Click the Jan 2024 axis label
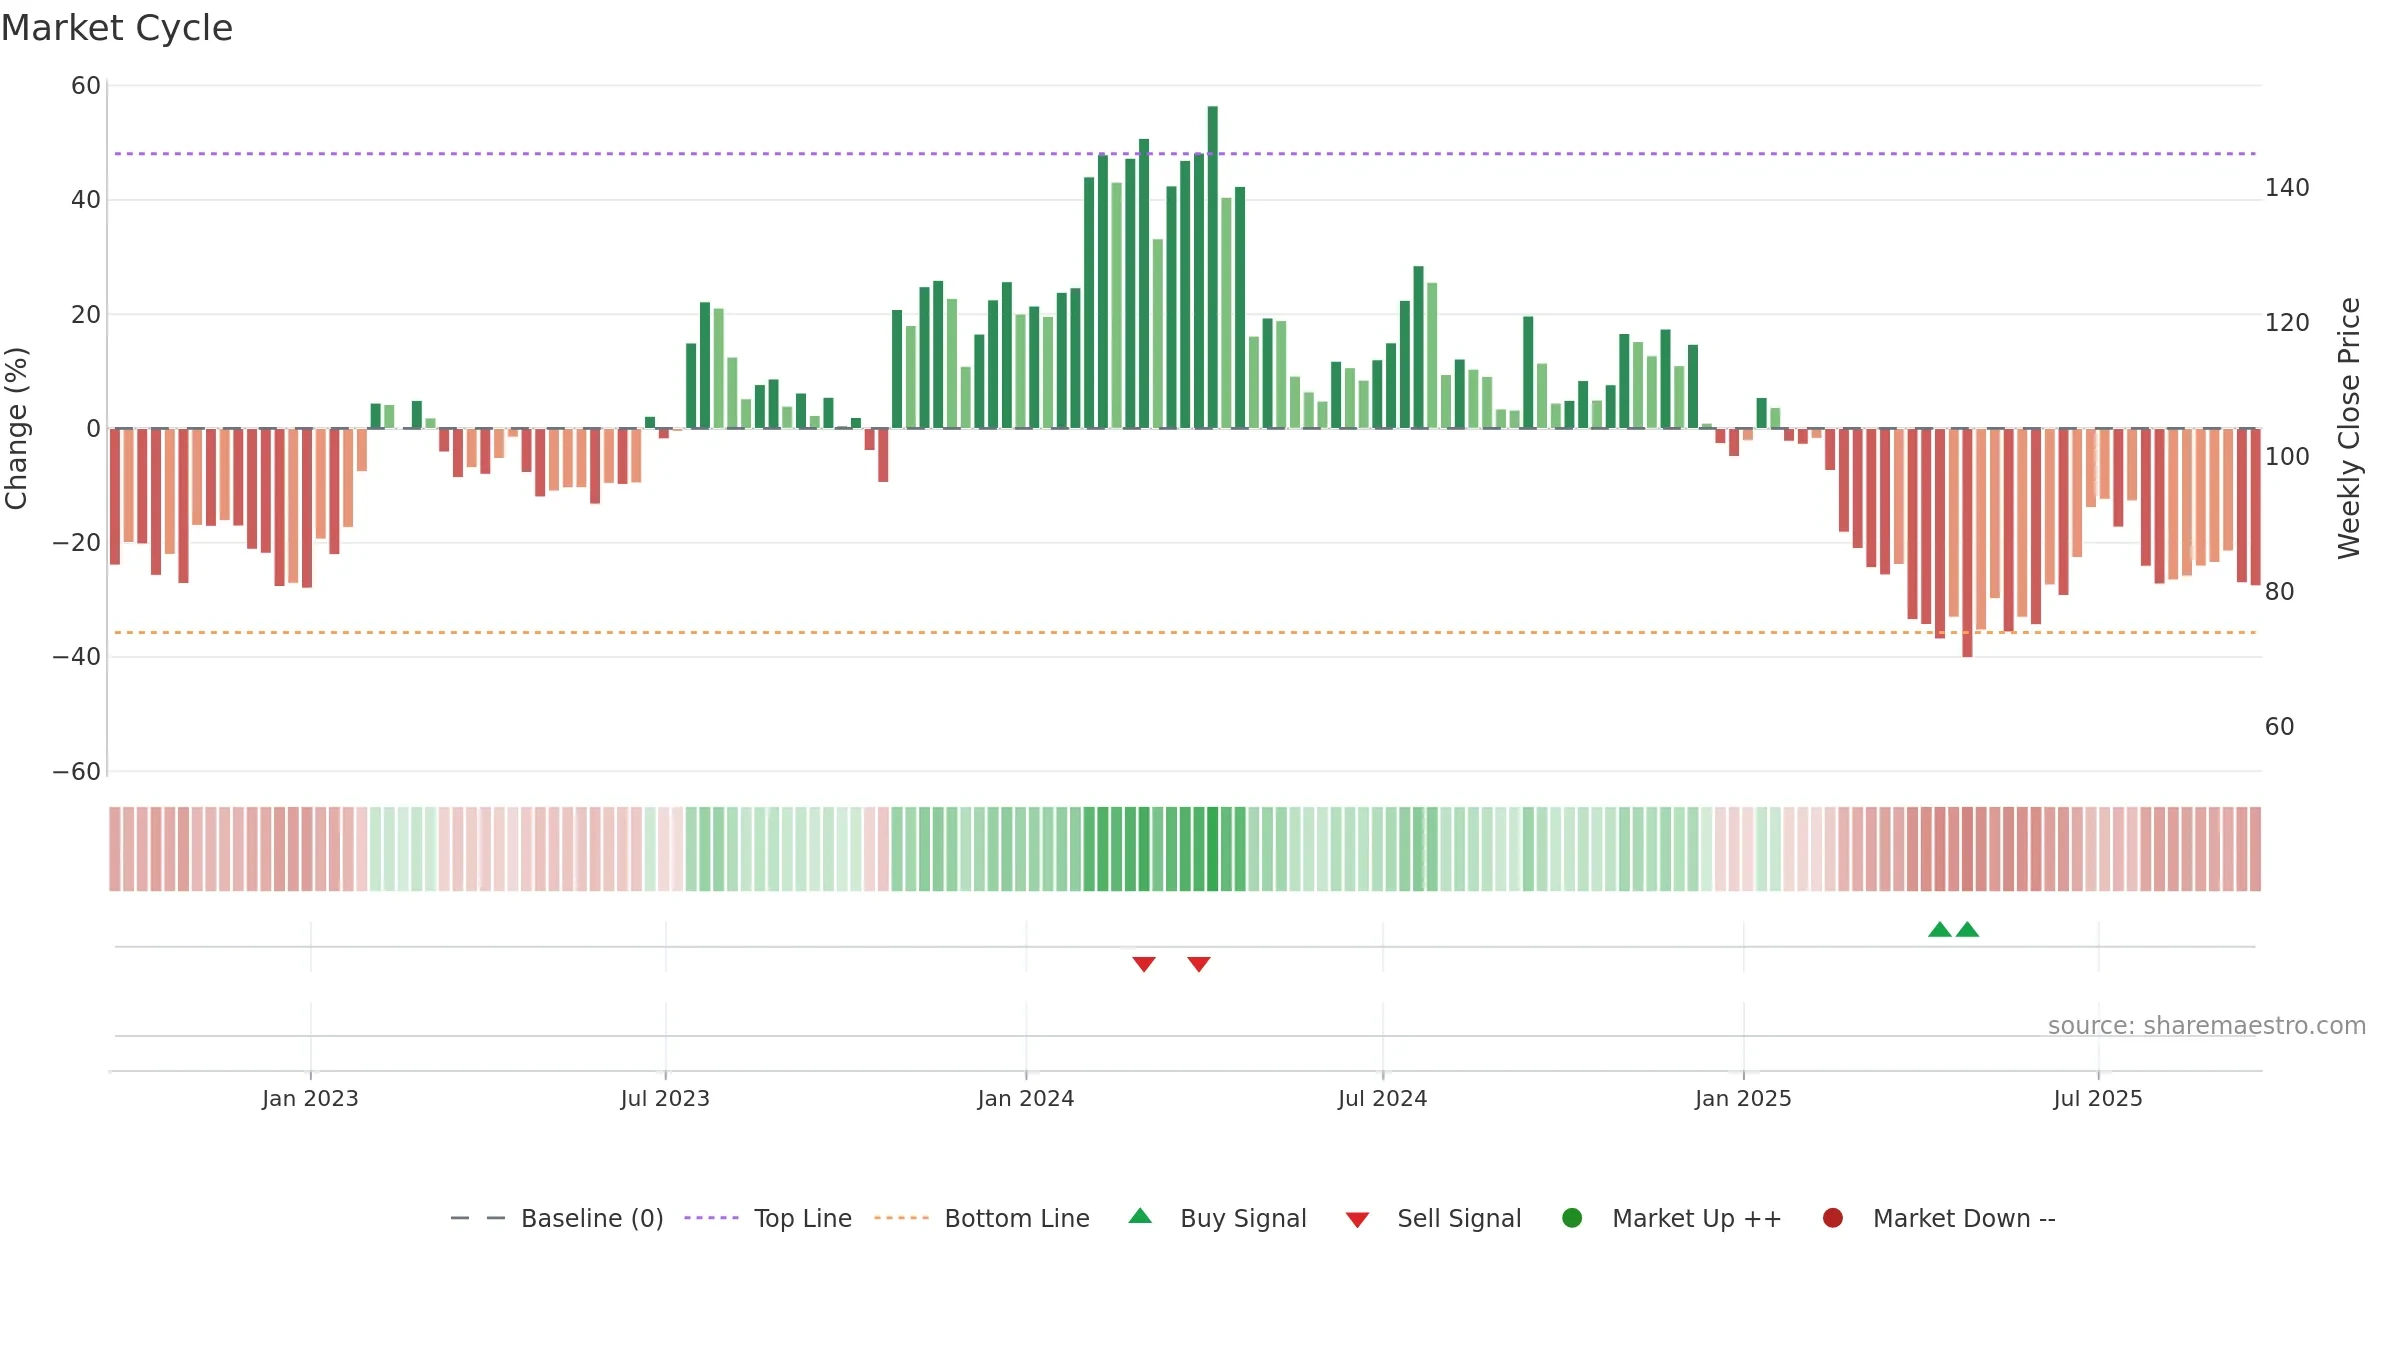The width and height of the screenshot is (2400, 1350). pyautogui.click(x=1026, y=1098)
